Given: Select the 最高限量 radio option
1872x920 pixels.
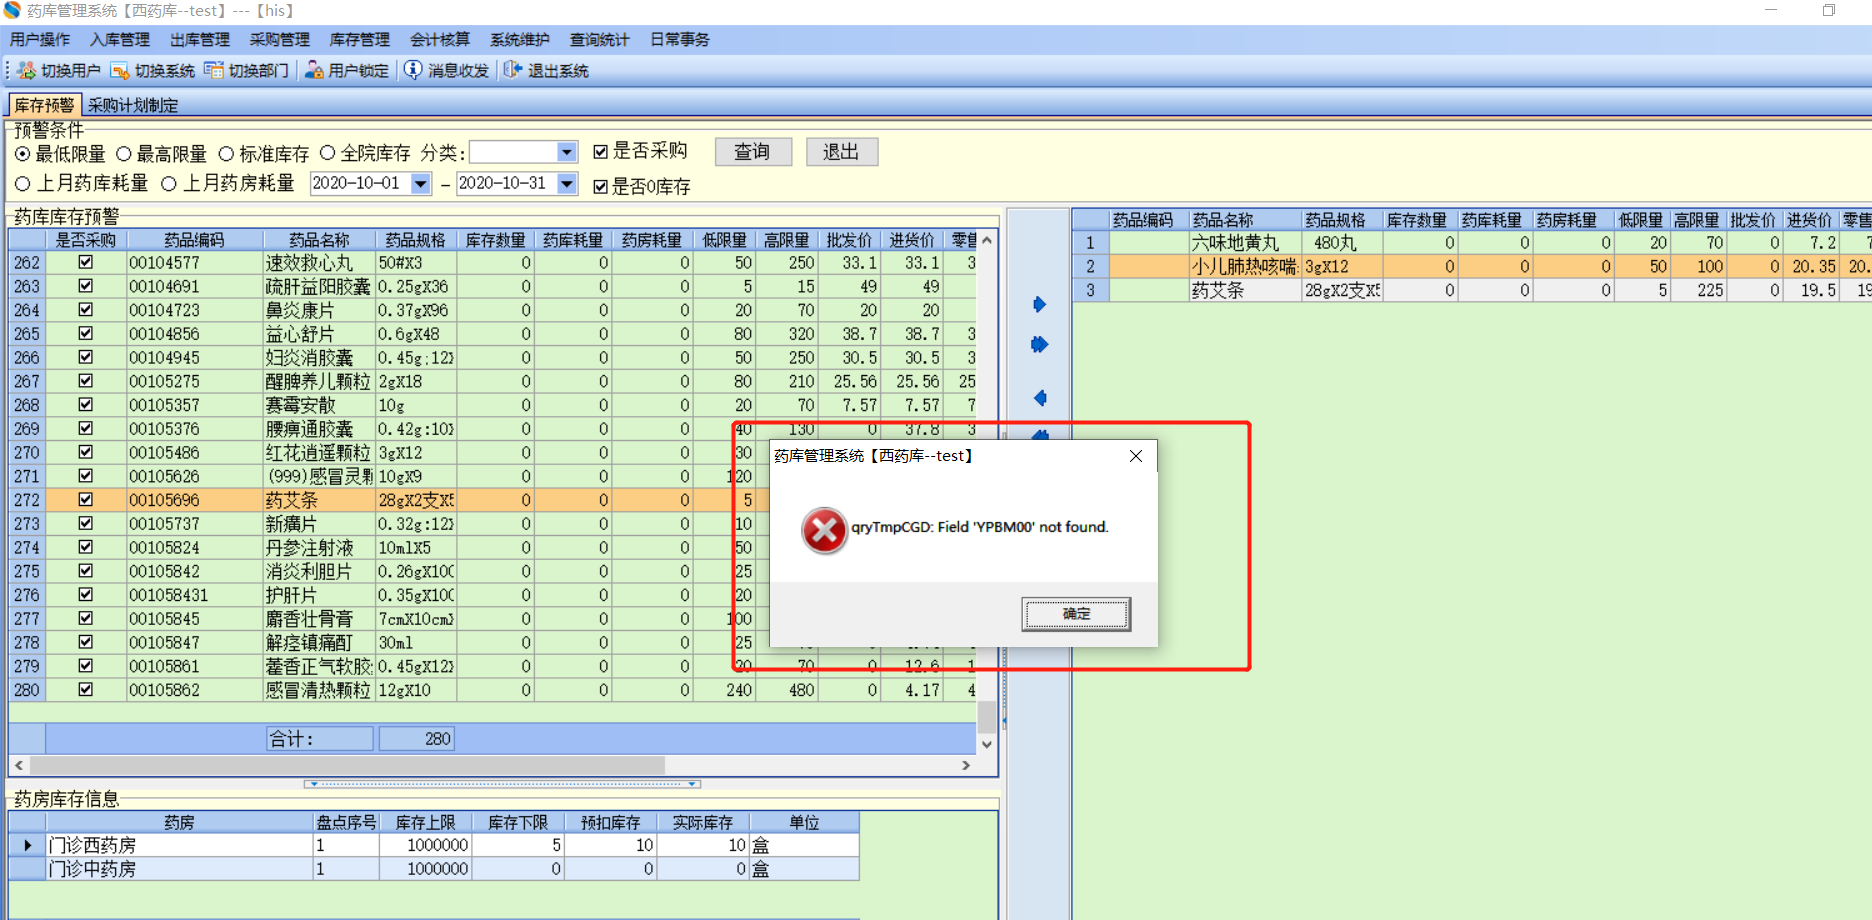Looking at the screenshot, I should pos(124,154).
